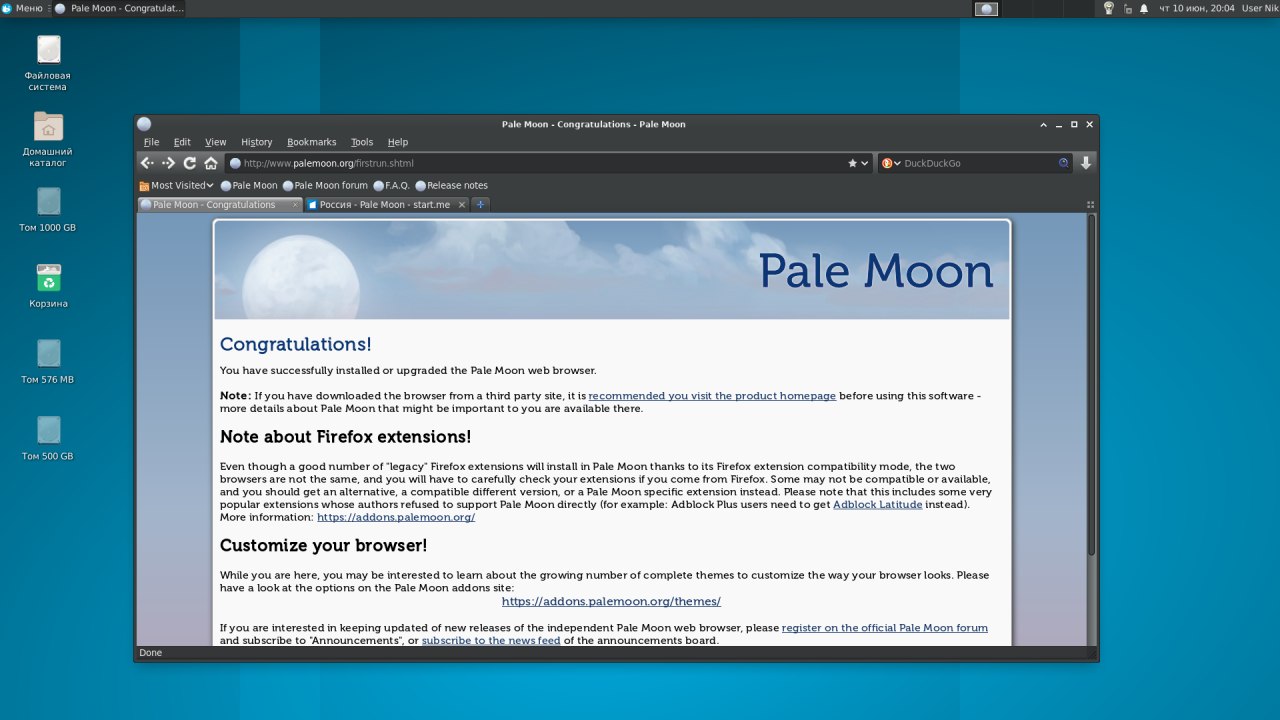The image size is (1280, 720).
Task: Open DuckDuckGo search engine selector
Action: [891, 163]
